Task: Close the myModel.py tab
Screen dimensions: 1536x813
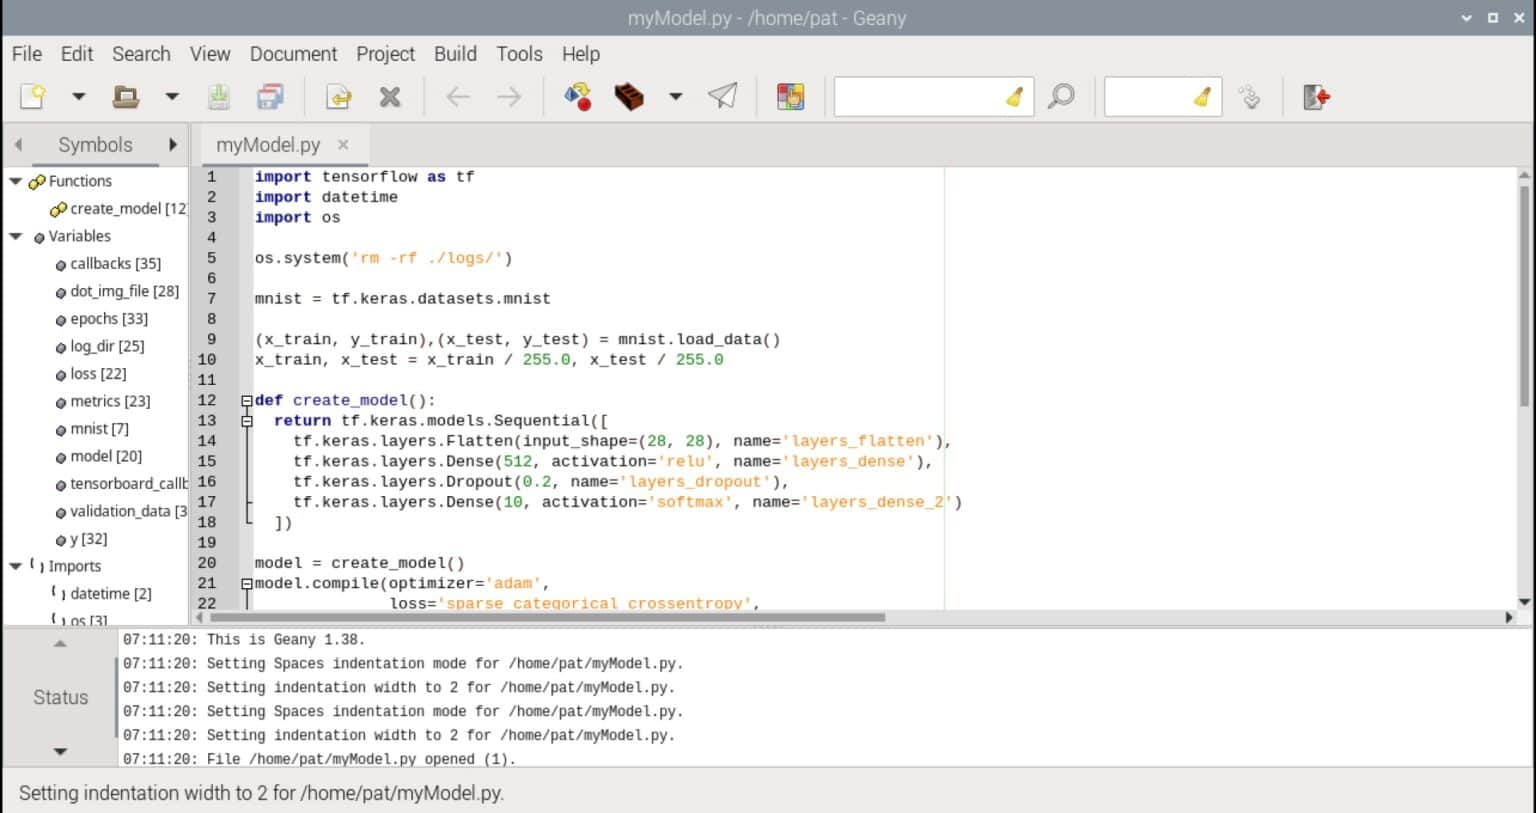Action: (x=343, y=144)
